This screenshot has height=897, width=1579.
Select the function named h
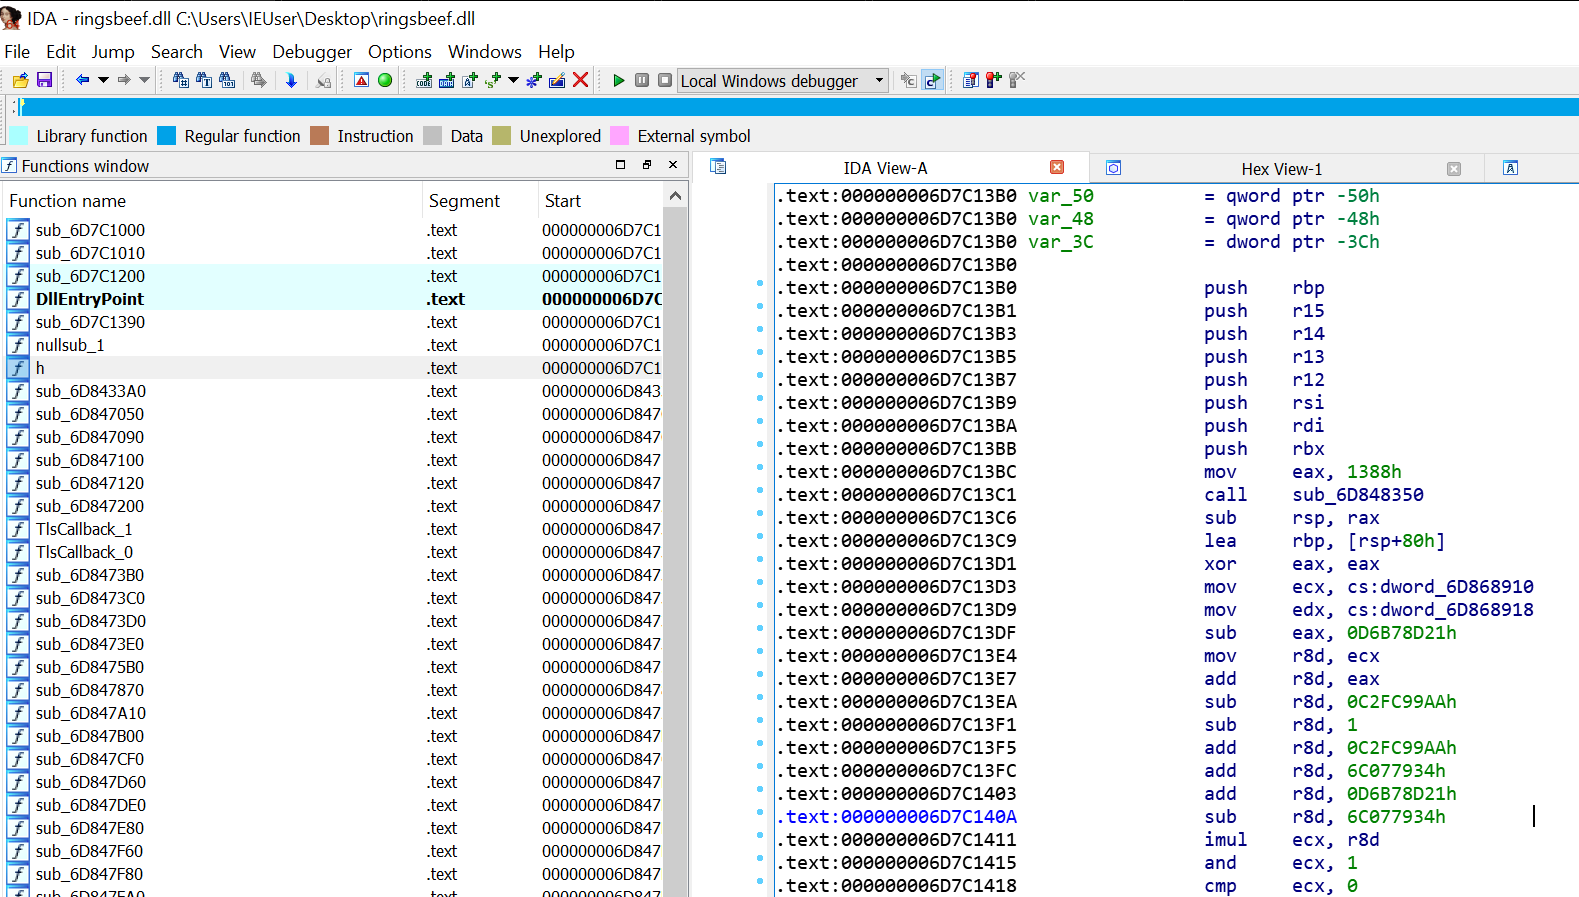click(x=332, y=368)
